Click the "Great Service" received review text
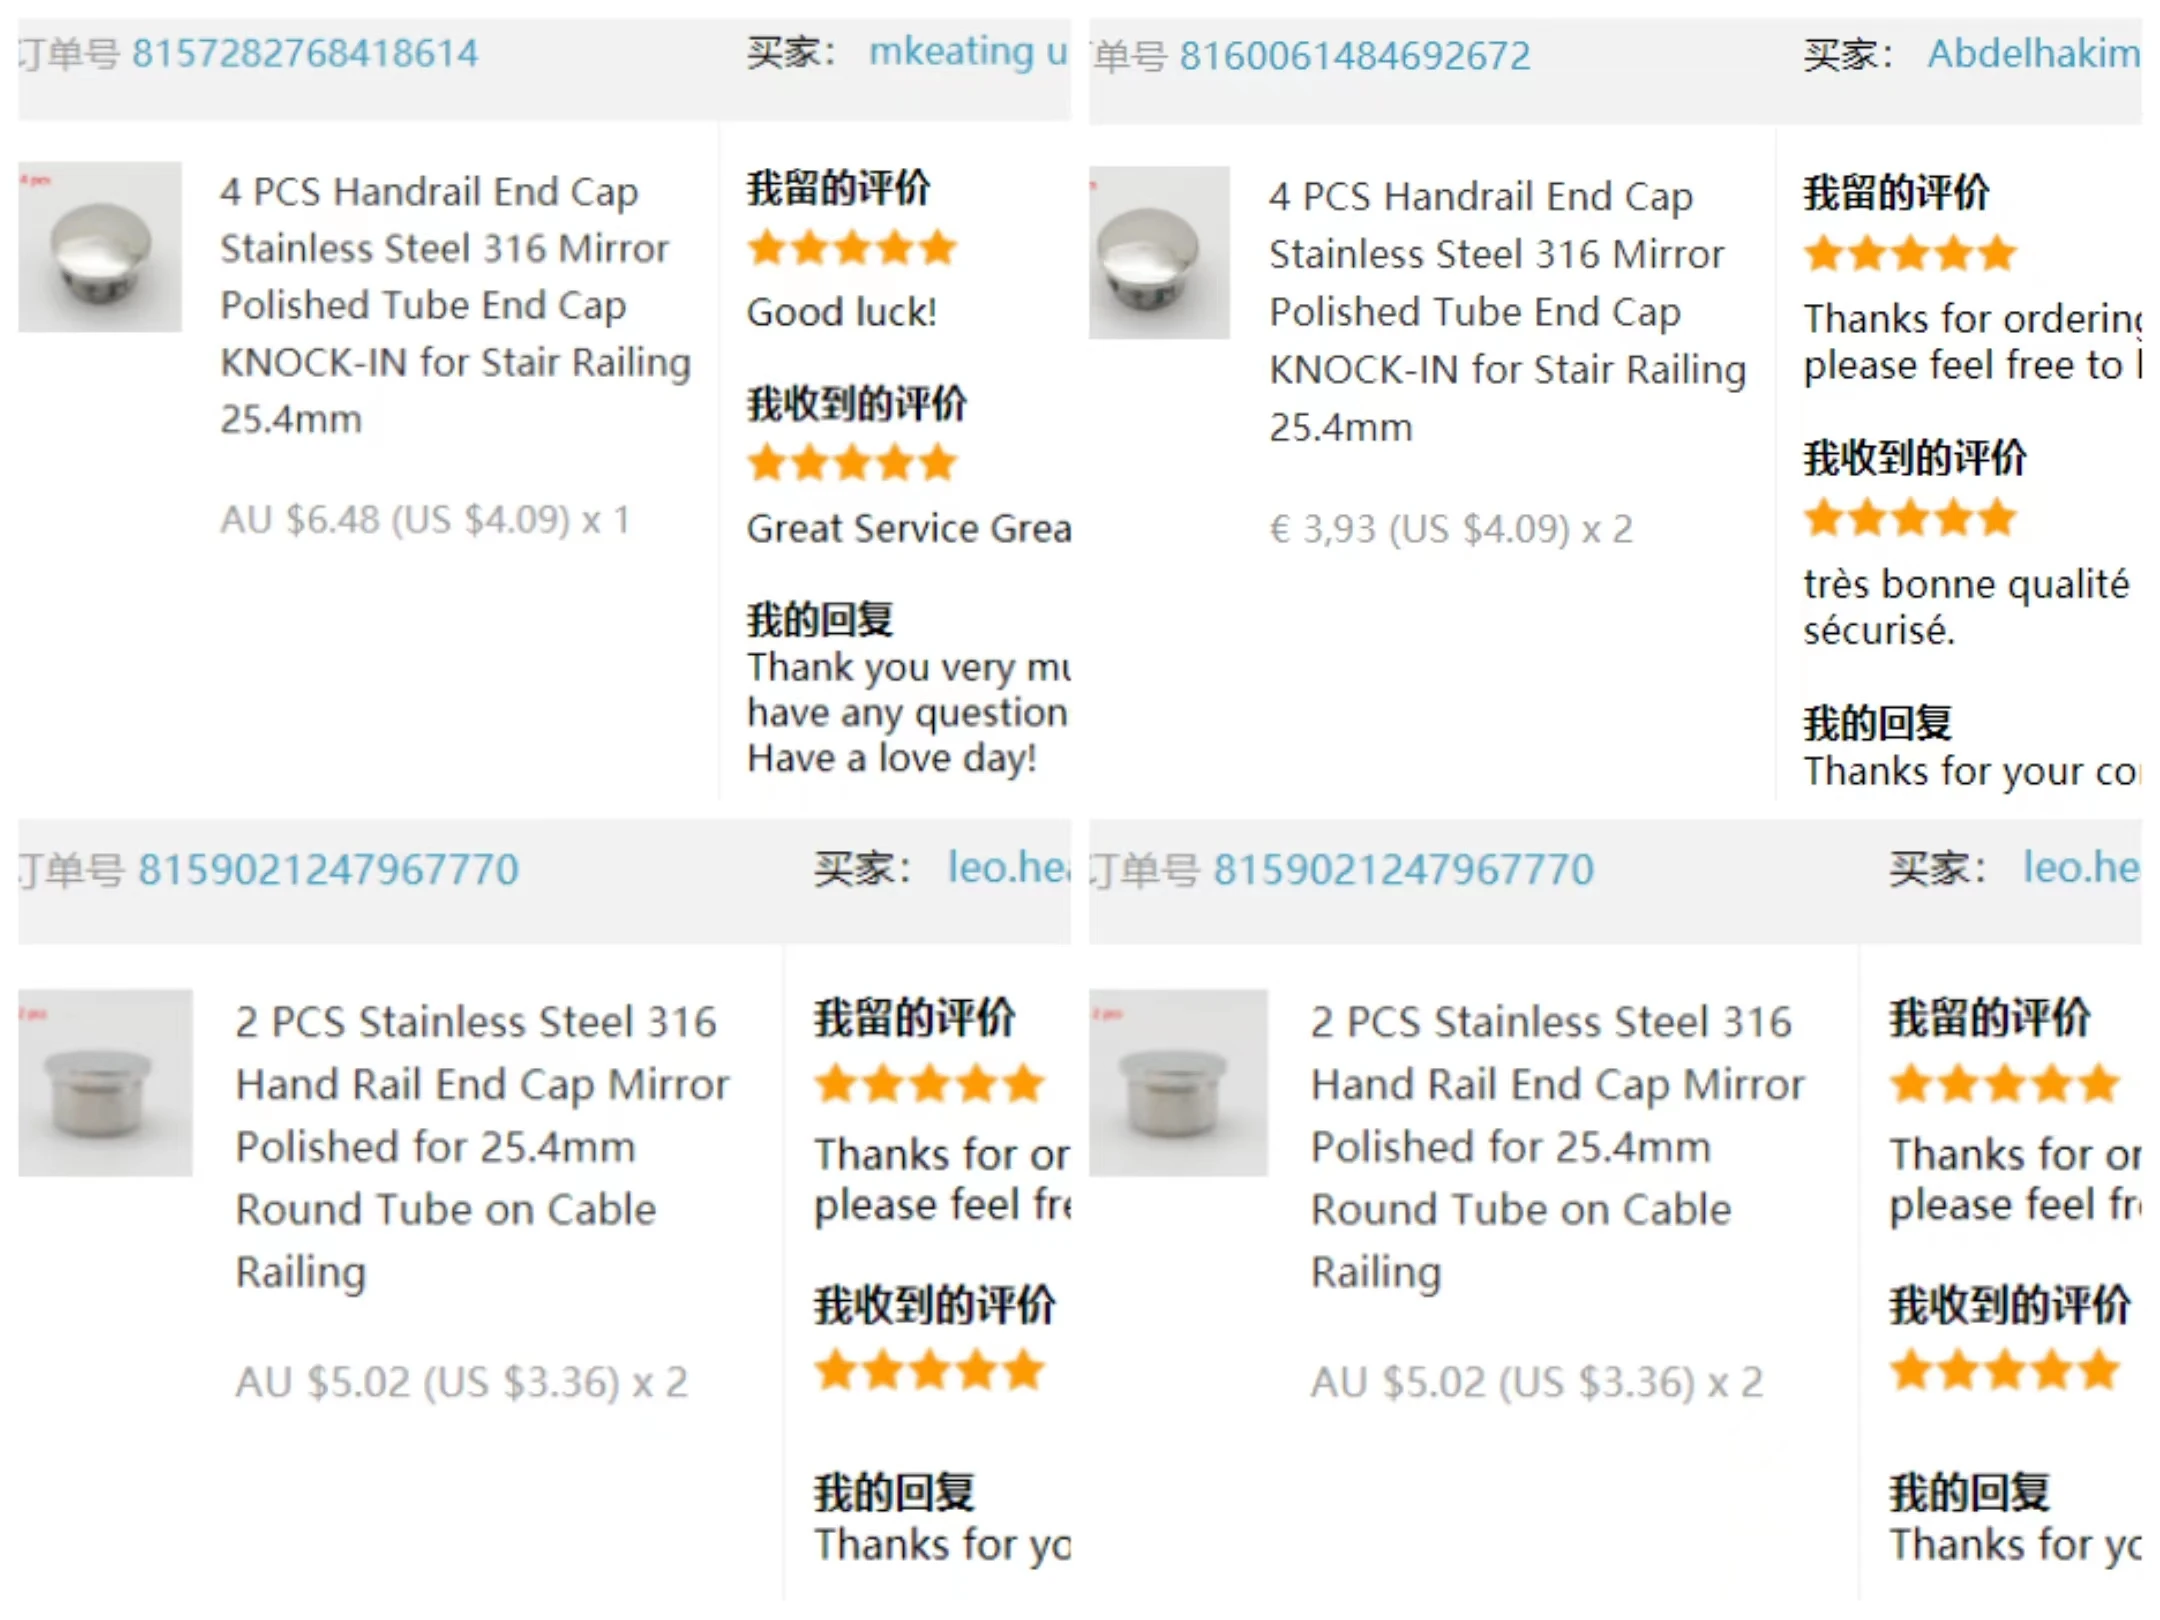2160x1620 pixels. point(908,529)
